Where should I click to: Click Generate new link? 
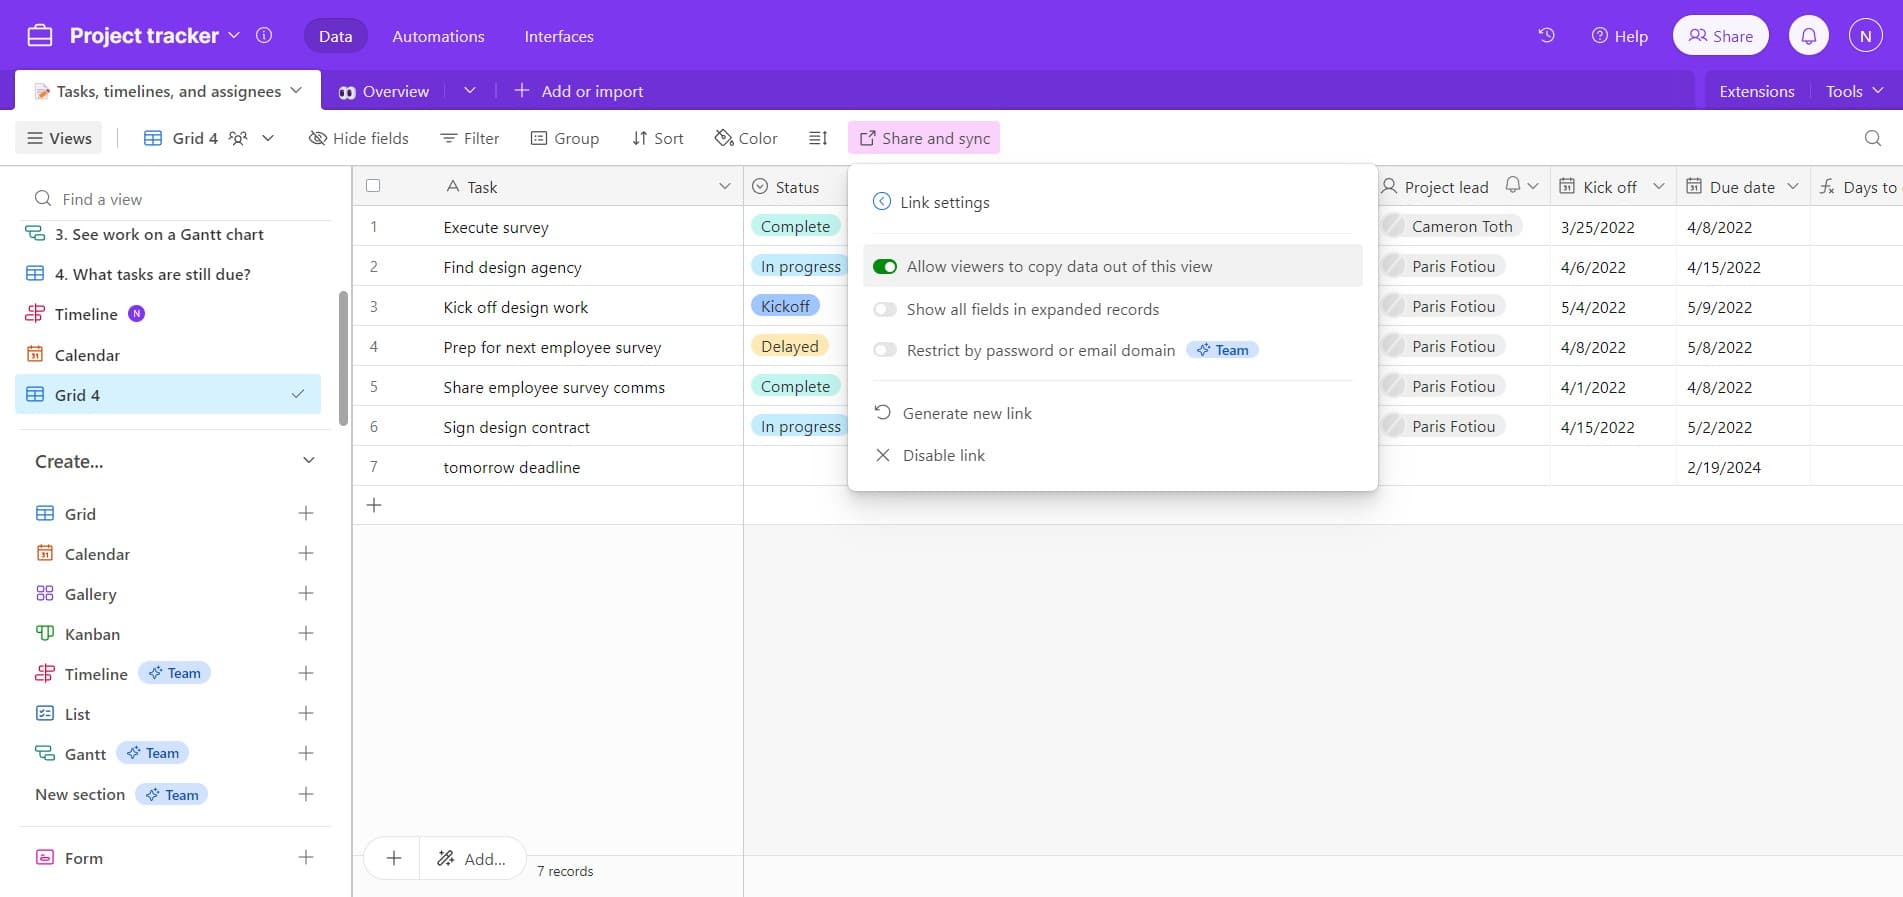(x=966, y=413)
